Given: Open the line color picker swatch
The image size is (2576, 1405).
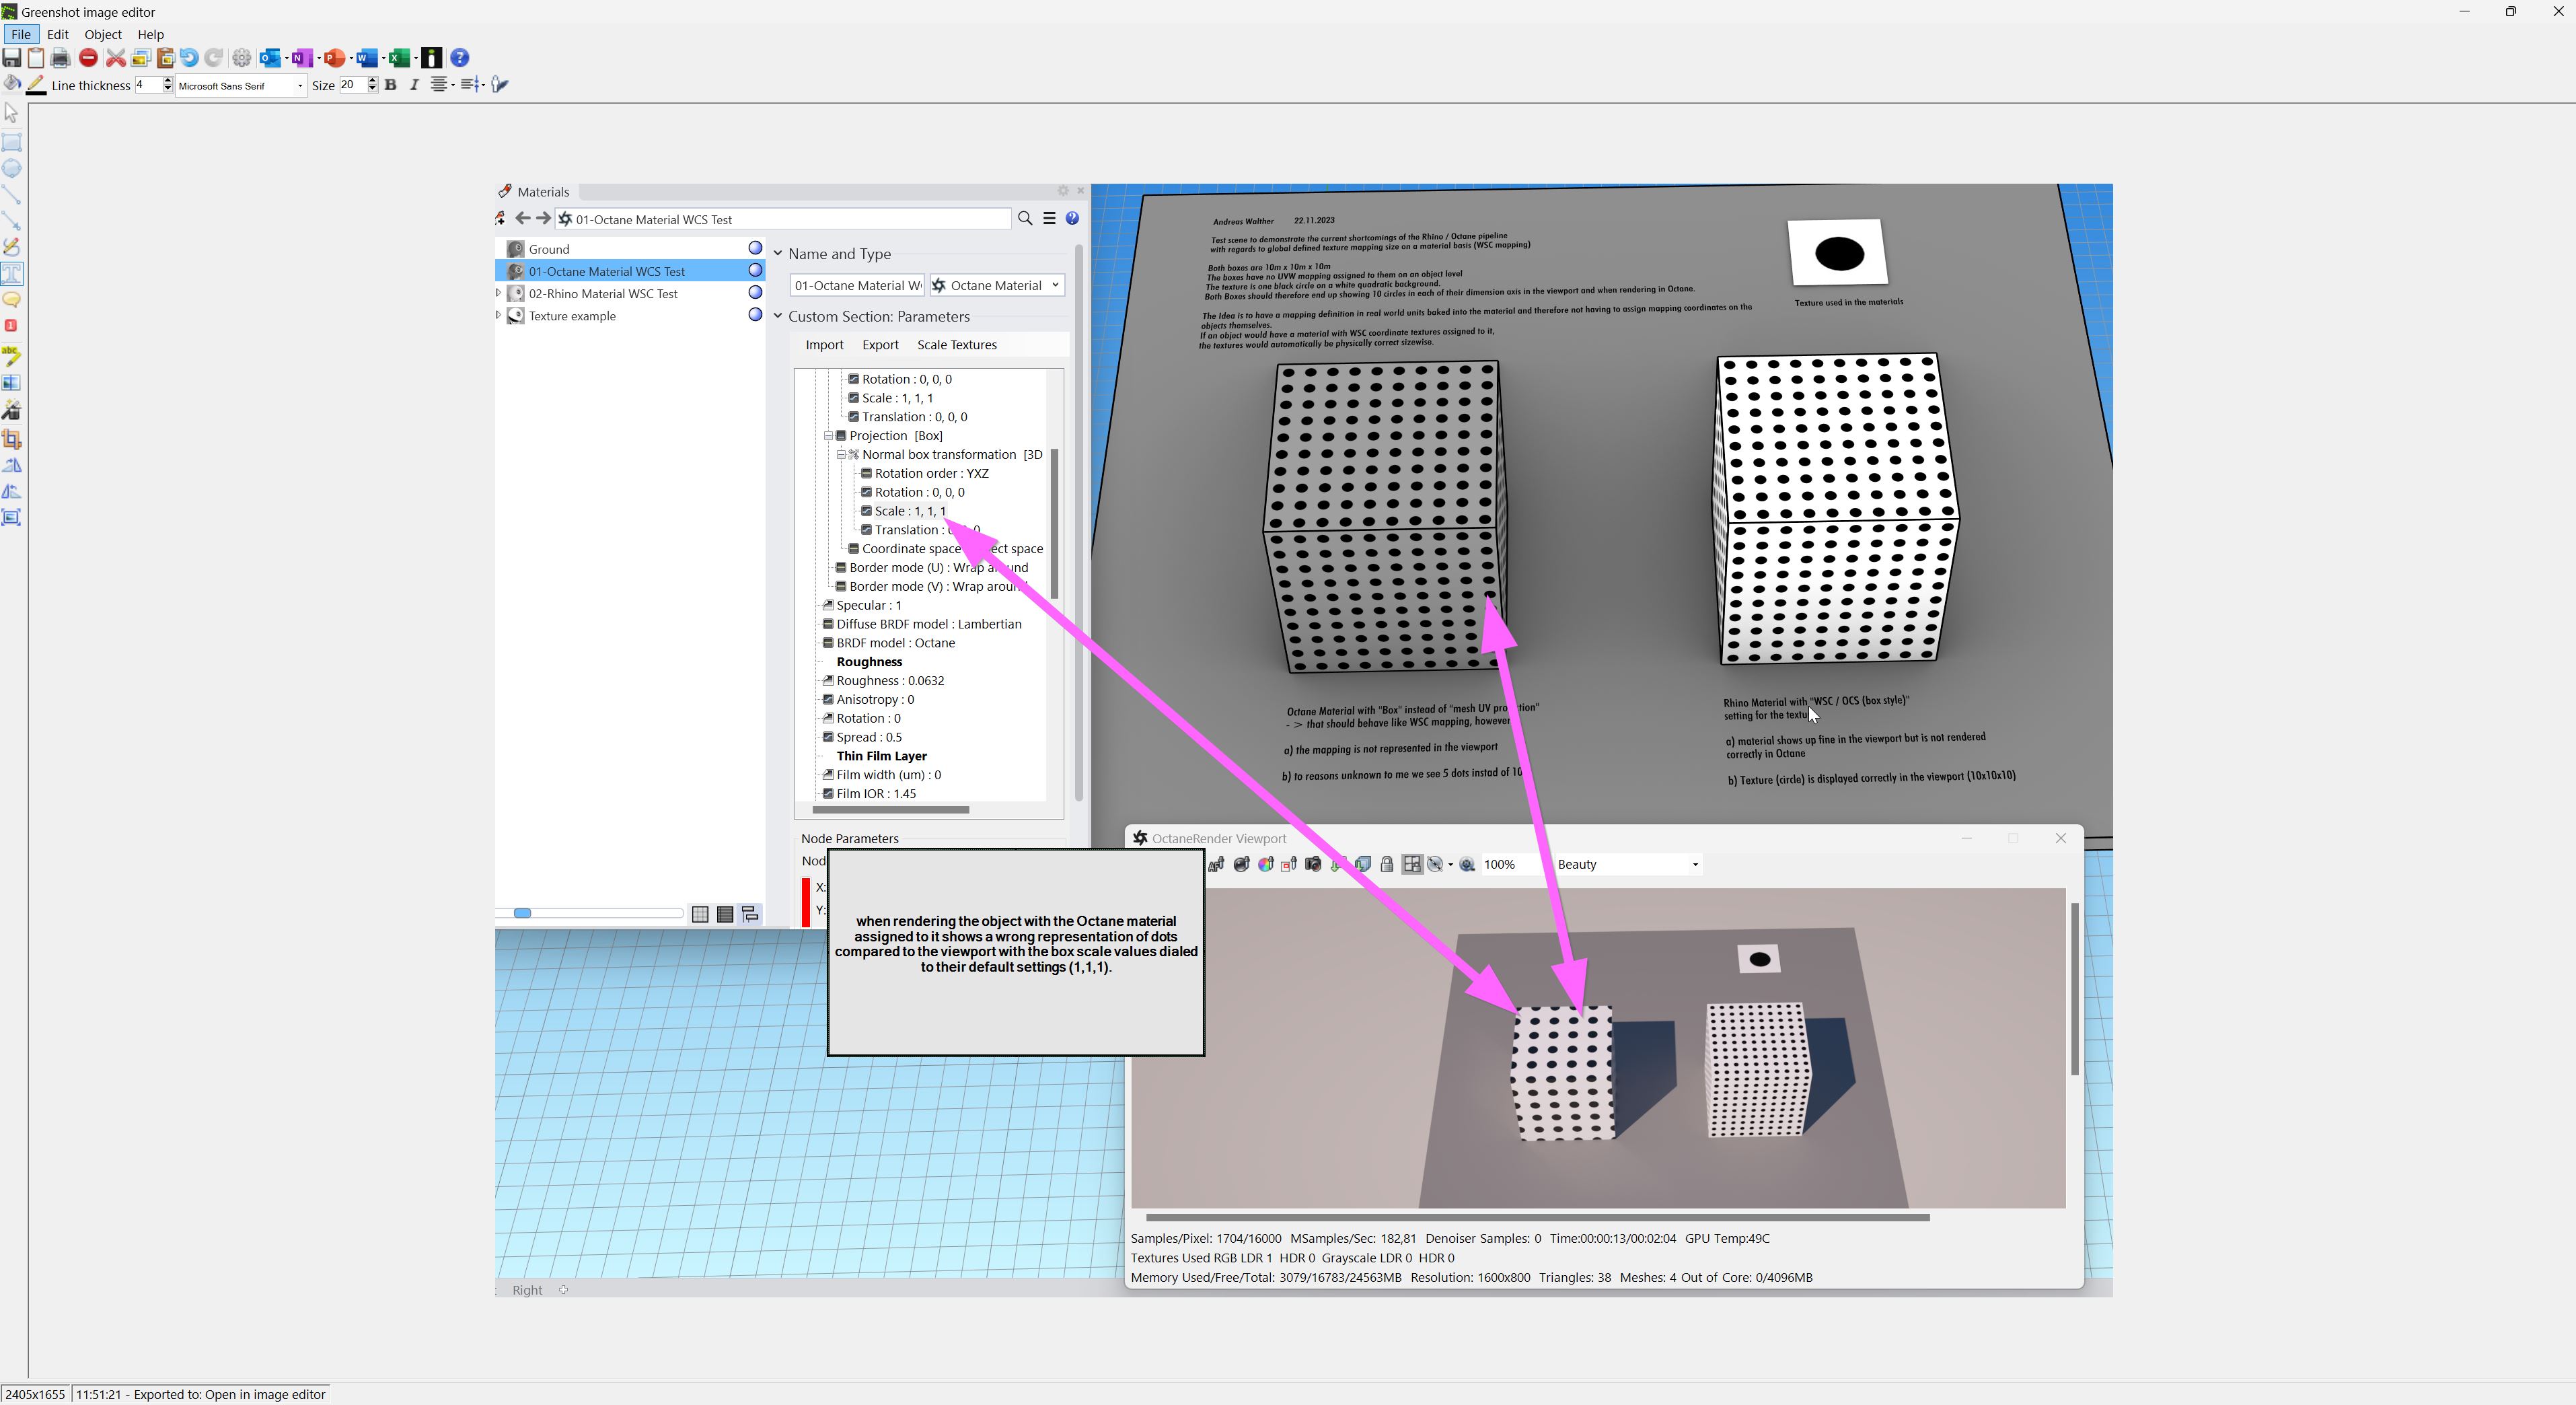Looking at the screenshot, I should 36,85.
